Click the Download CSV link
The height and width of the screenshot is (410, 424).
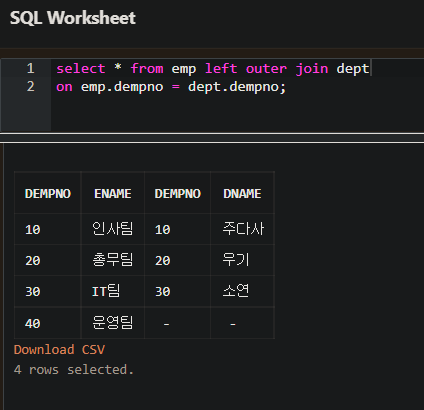coord(59,350)
